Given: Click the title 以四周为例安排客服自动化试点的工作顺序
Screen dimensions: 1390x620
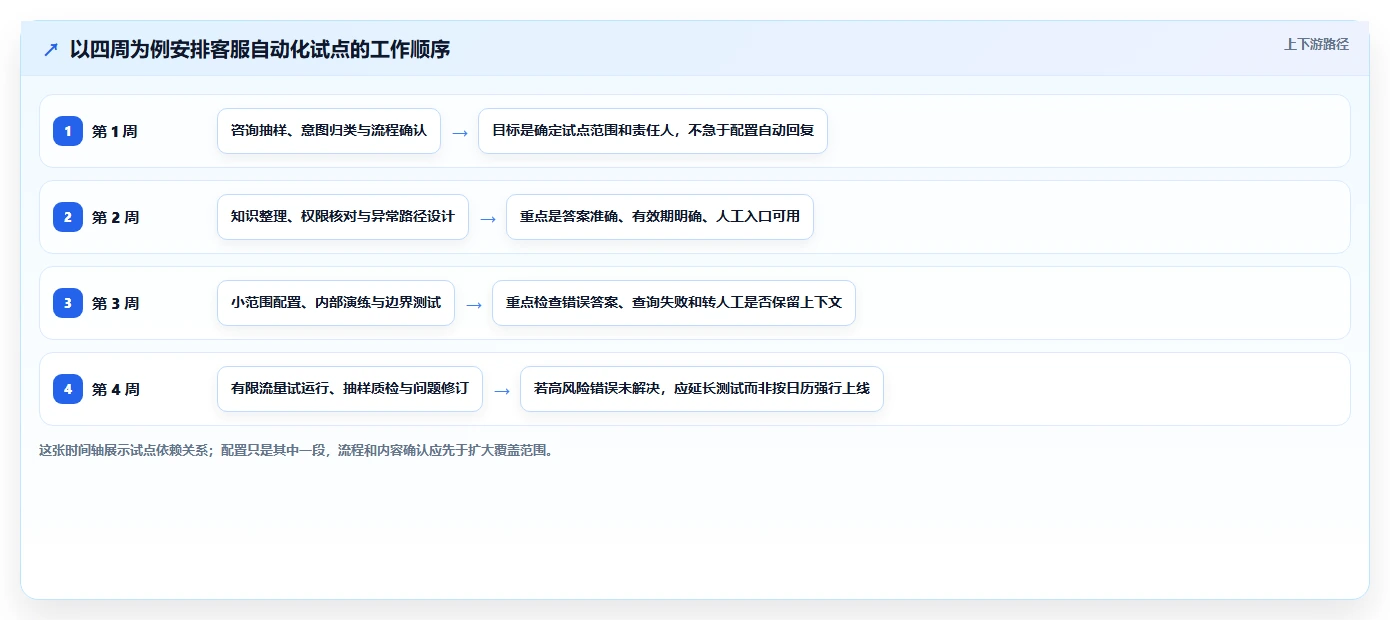Looking at the screenshot, I should (x=260, y=49).
